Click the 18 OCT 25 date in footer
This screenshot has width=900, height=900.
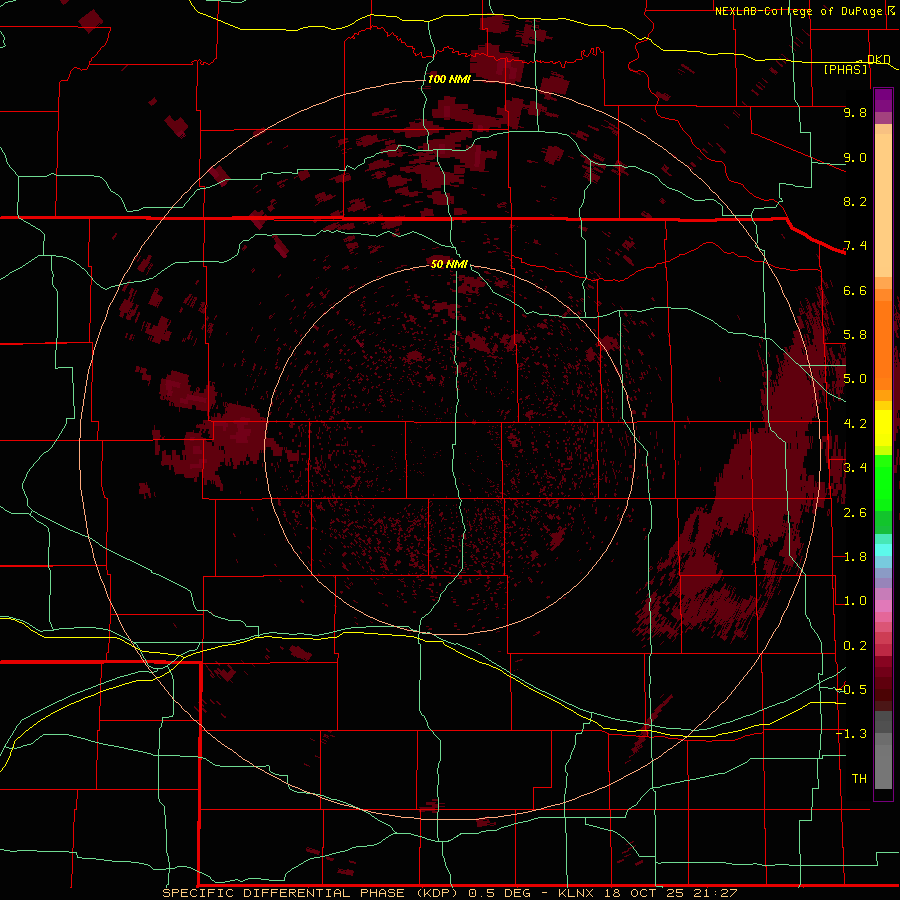tap(643, 893)
